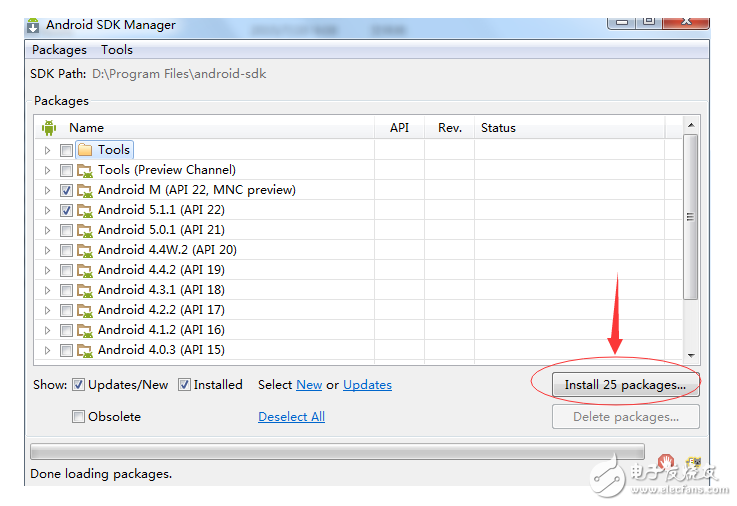Click the scrollbar down arrow
This screenshot has height=506, width=737.
point(690,356)
